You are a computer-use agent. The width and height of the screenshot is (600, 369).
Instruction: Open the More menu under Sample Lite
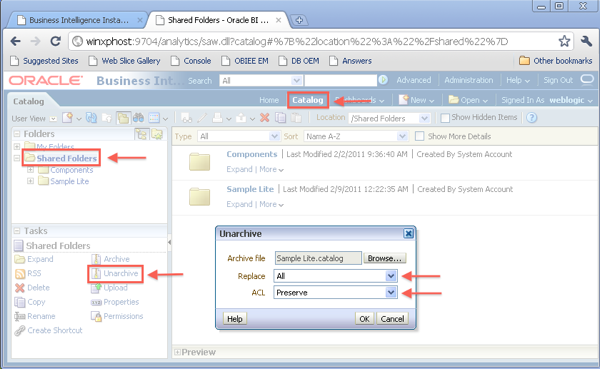pyautogui.click(x=271, y=204)
